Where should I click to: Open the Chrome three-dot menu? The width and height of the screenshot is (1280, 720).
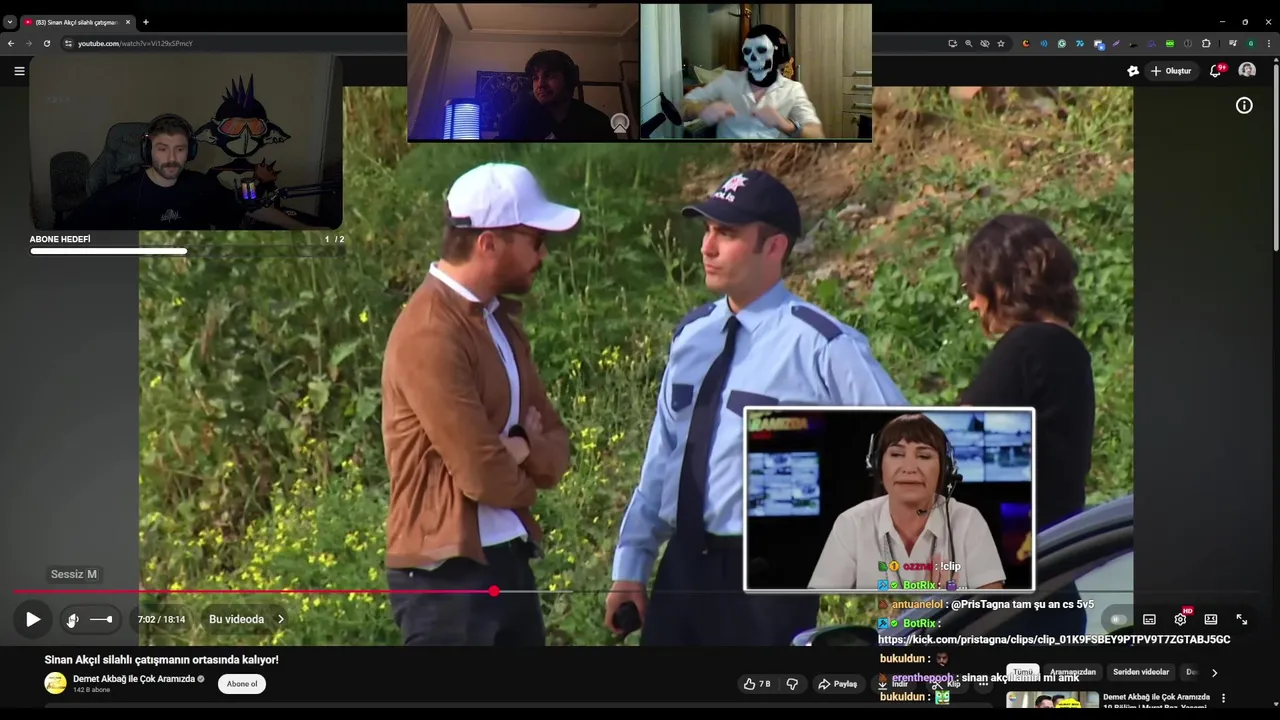coord(1269,43)
